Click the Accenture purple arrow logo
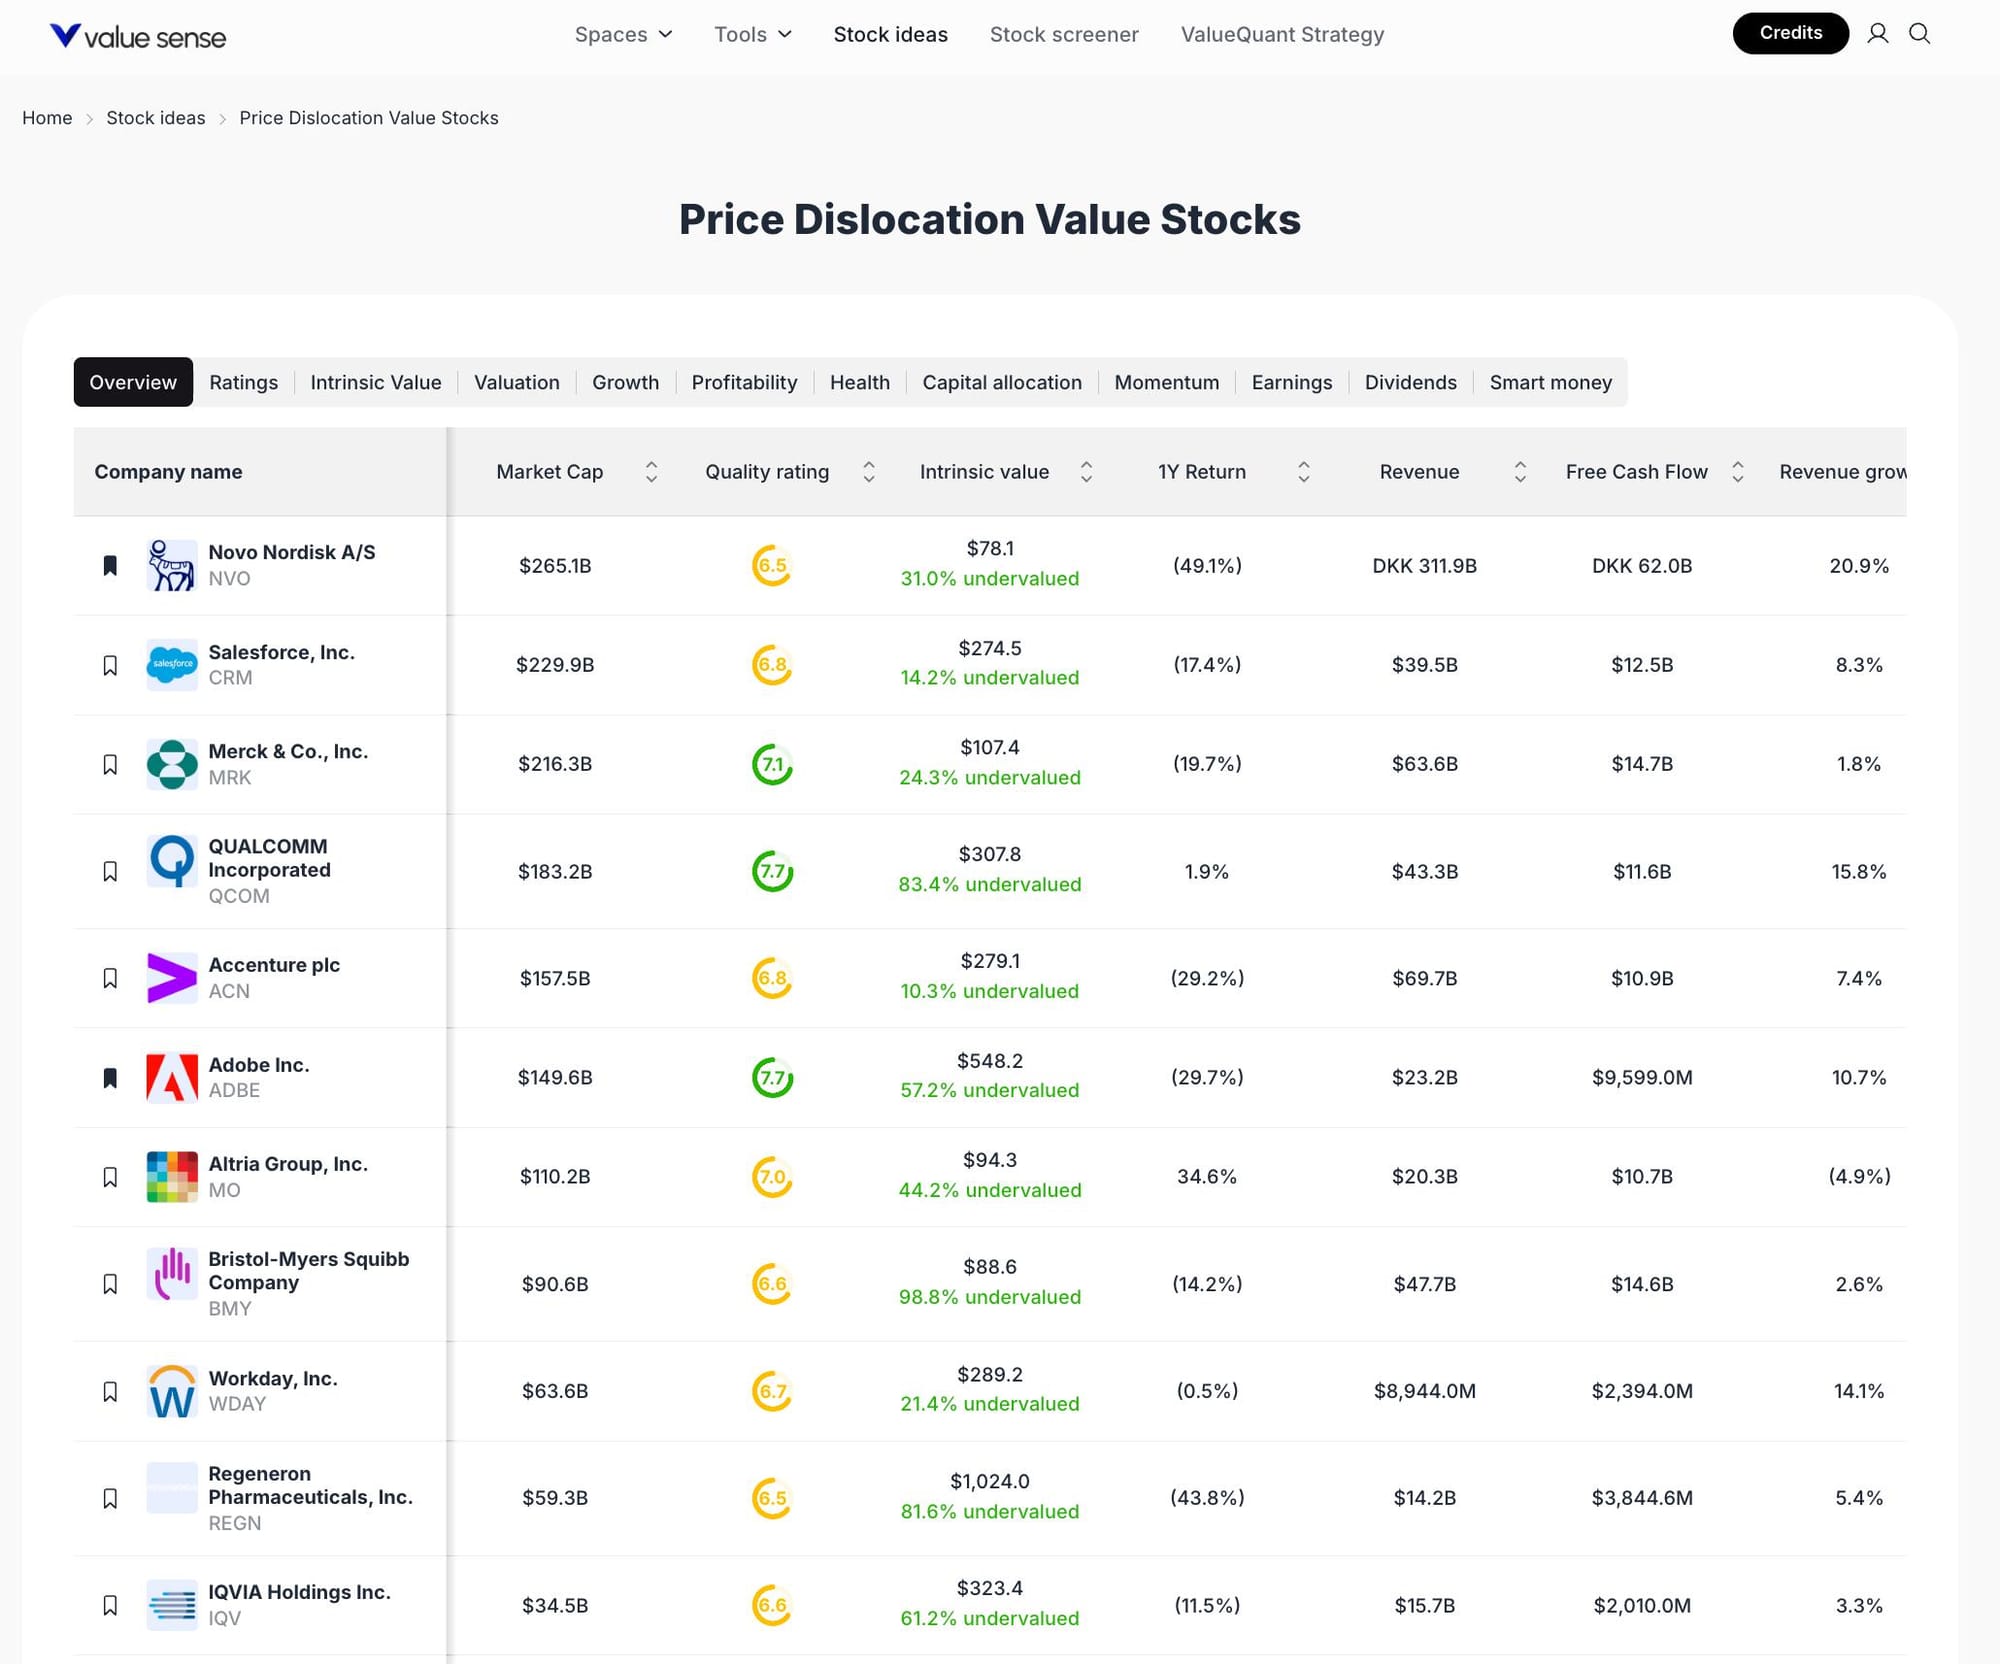The image size is (2000, 1664). pos(172,978)
